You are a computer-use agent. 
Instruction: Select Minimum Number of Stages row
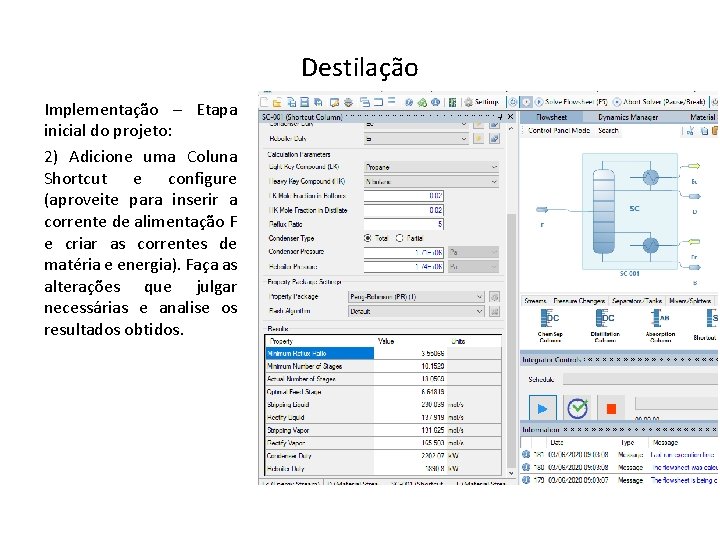point(383,366)
